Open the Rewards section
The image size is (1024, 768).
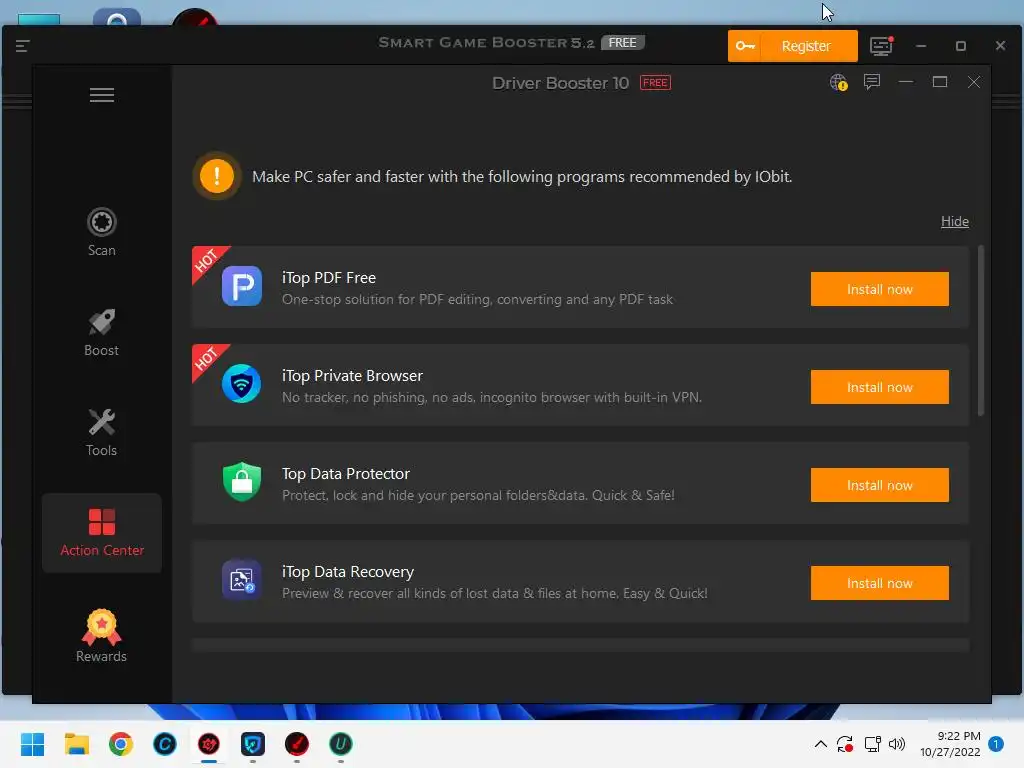101,636
